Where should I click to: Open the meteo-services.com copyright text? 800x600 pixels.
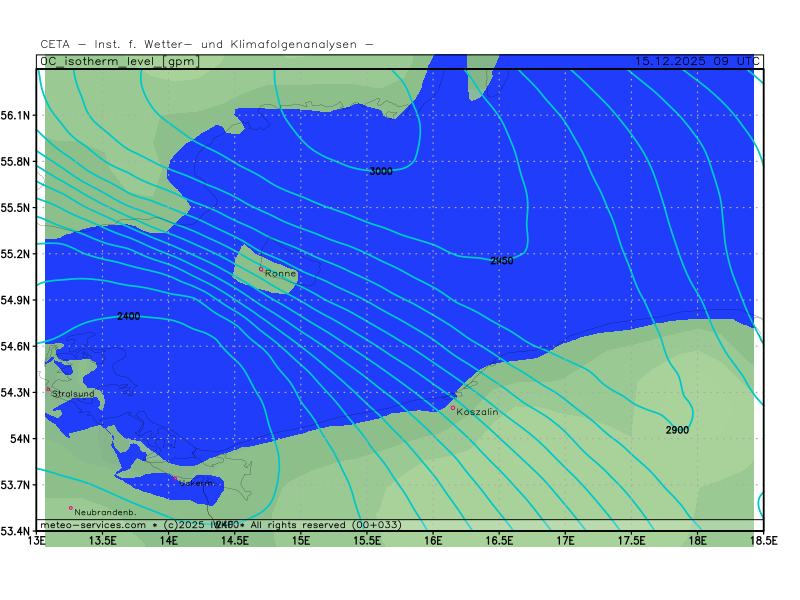pos(94,525)
